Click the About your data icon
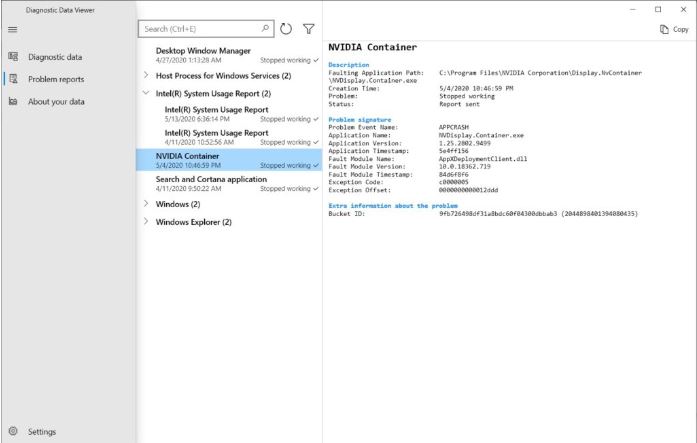Viewport: 697px width, 443px height. tap(13, 101)
